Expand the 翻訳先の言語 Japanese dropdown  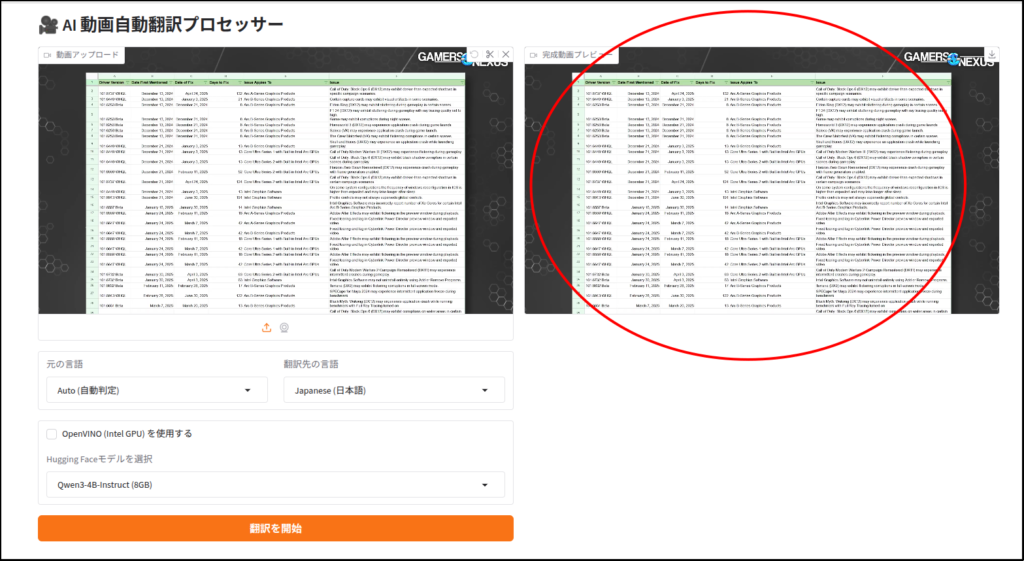pos(393,390)
